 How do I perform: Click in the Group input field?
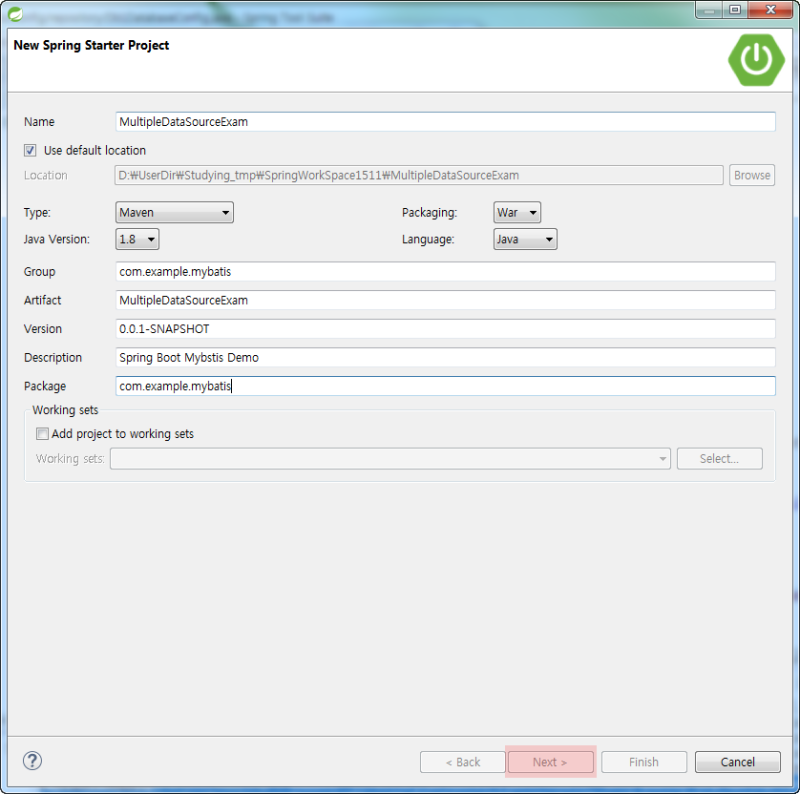coord(445,271)
